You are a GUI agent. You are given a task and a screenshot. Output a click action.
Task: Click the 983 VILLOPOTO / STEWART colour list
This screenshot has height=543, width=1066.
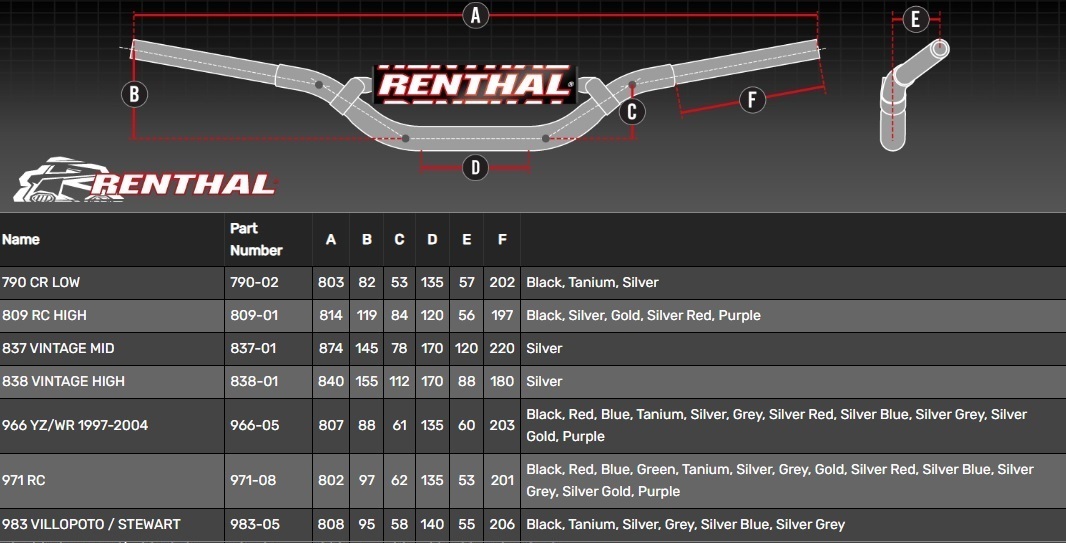[x=685, y=525]
